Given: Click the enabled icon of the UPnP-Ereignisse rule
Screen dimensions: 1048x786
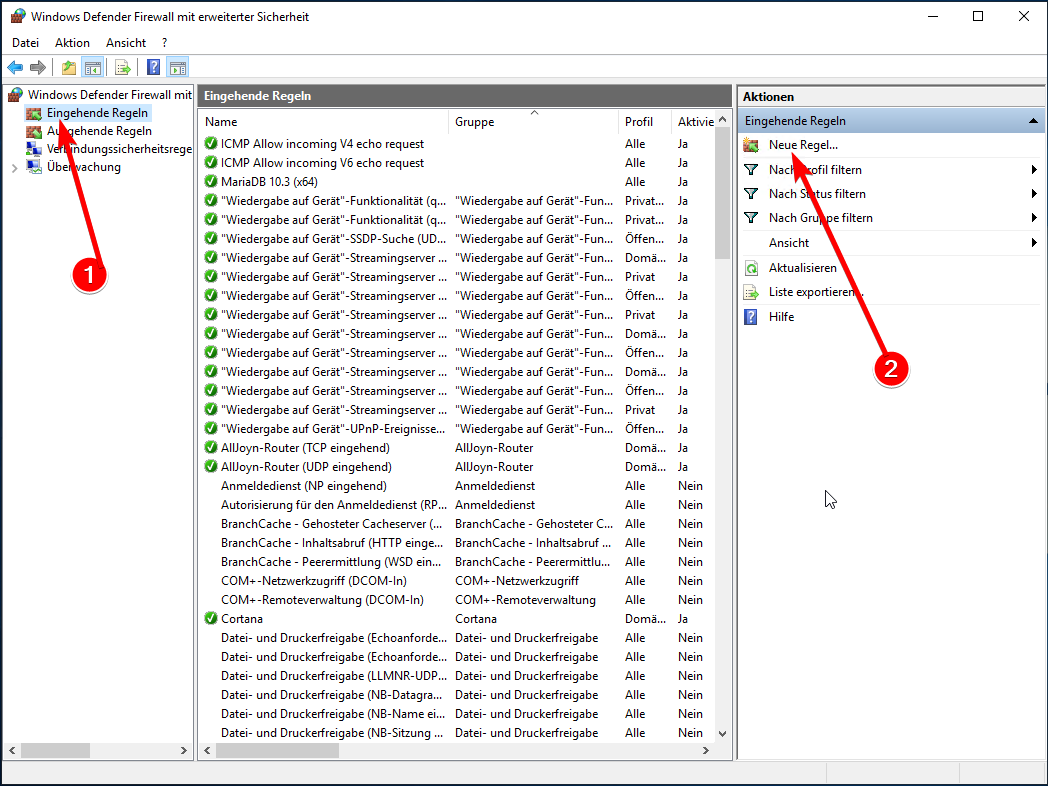Looking at the screenshot, I should (x=211, y=428).
